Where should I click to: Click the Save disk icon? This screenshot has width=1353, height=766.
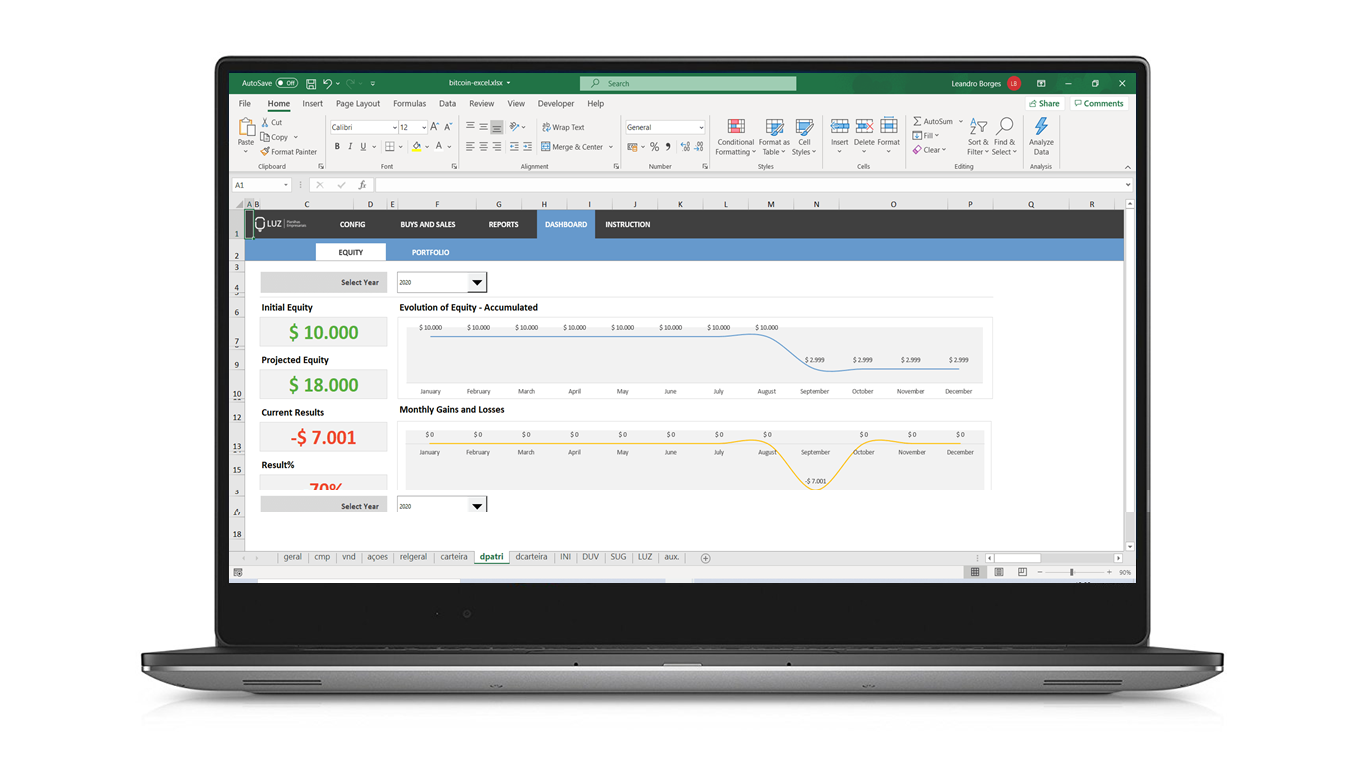(311, 83)
